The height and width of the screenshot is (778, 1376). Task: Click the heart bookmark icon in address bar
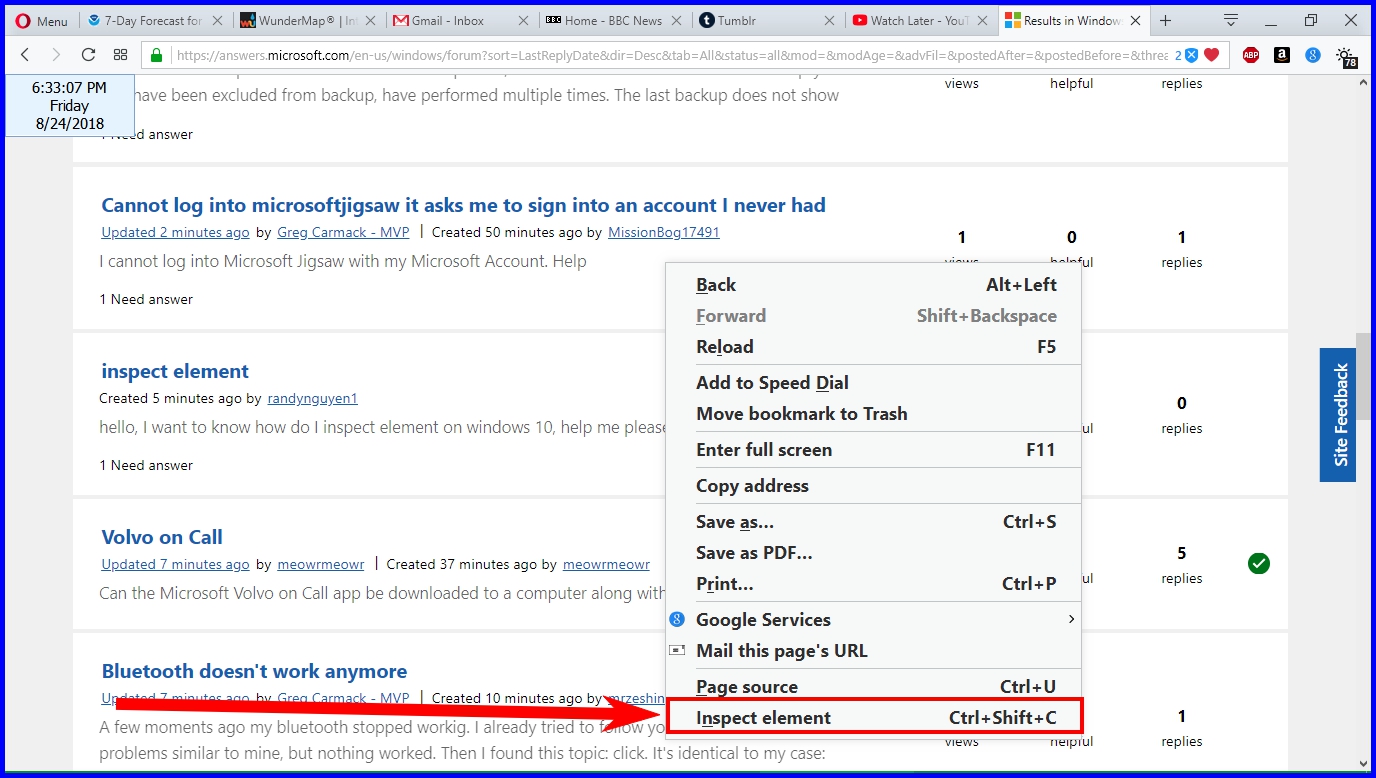pos(1212,56)
